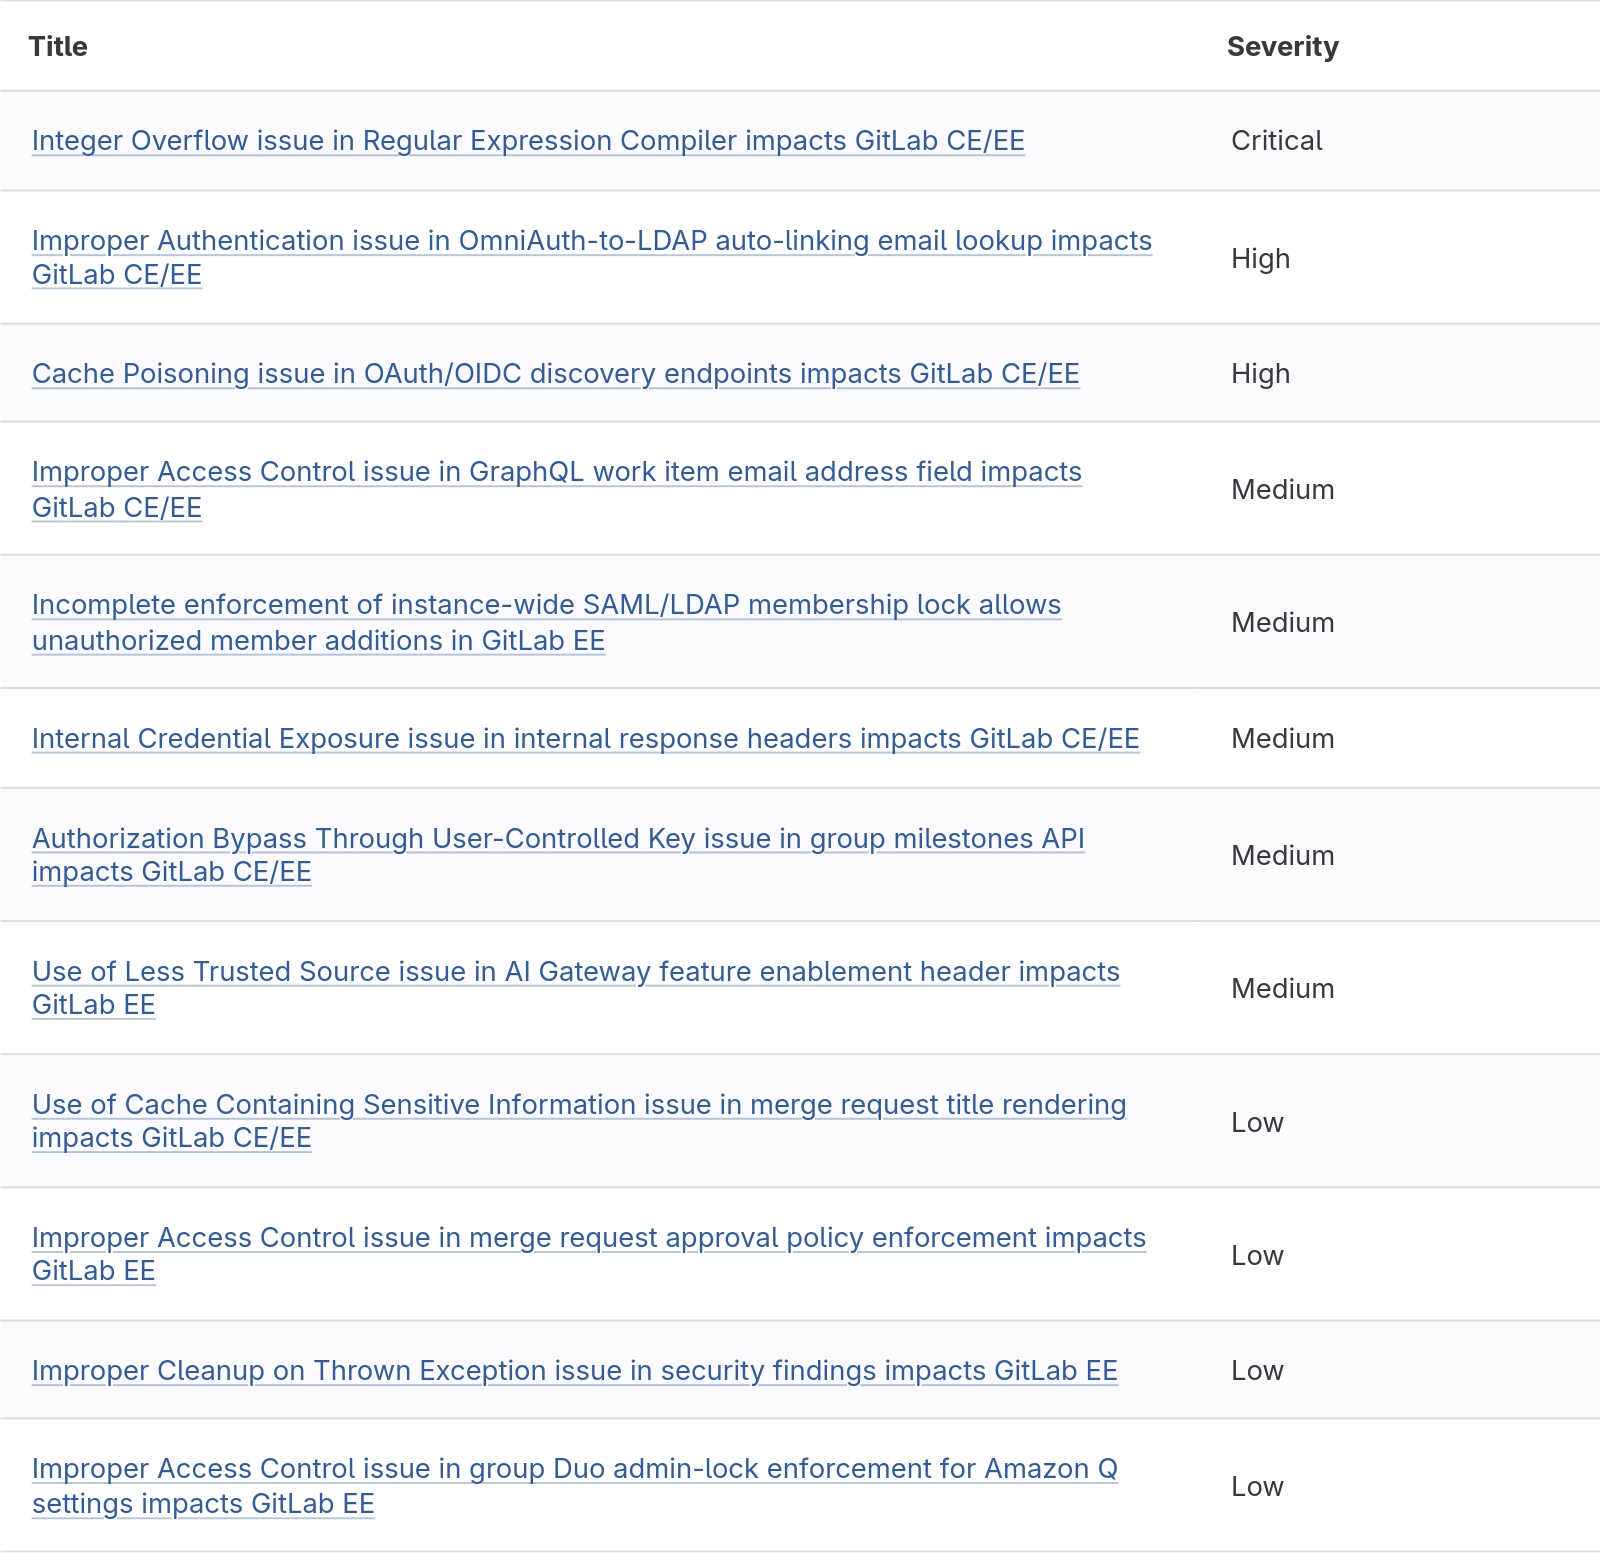The image size is (1600, 1553).
Task: Open the SAML/LDAP membership lock enforcement link
Action: click(547, 623)
